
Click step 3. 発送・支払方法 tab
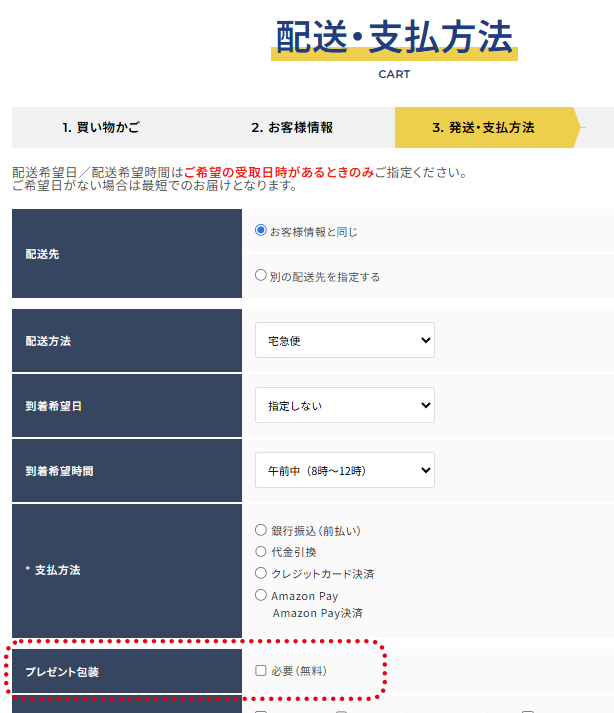tap(483, 128)
